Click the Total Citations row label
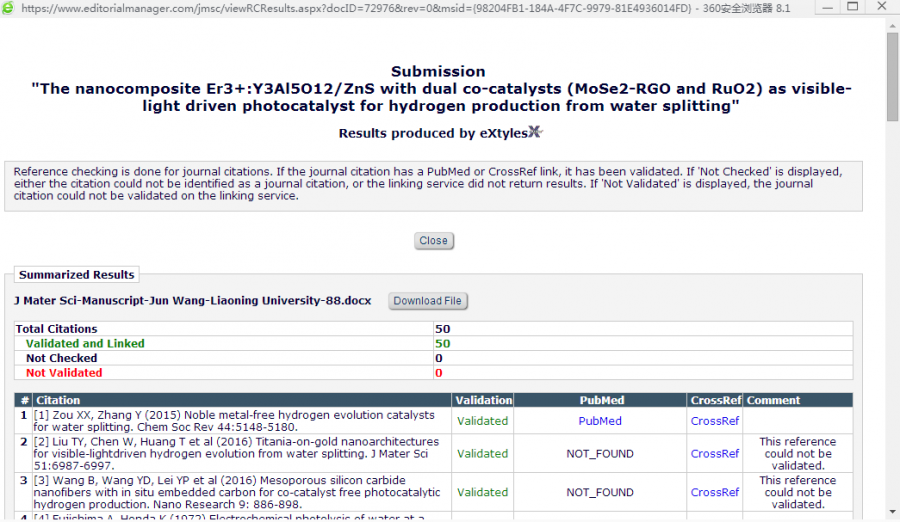 56,329
